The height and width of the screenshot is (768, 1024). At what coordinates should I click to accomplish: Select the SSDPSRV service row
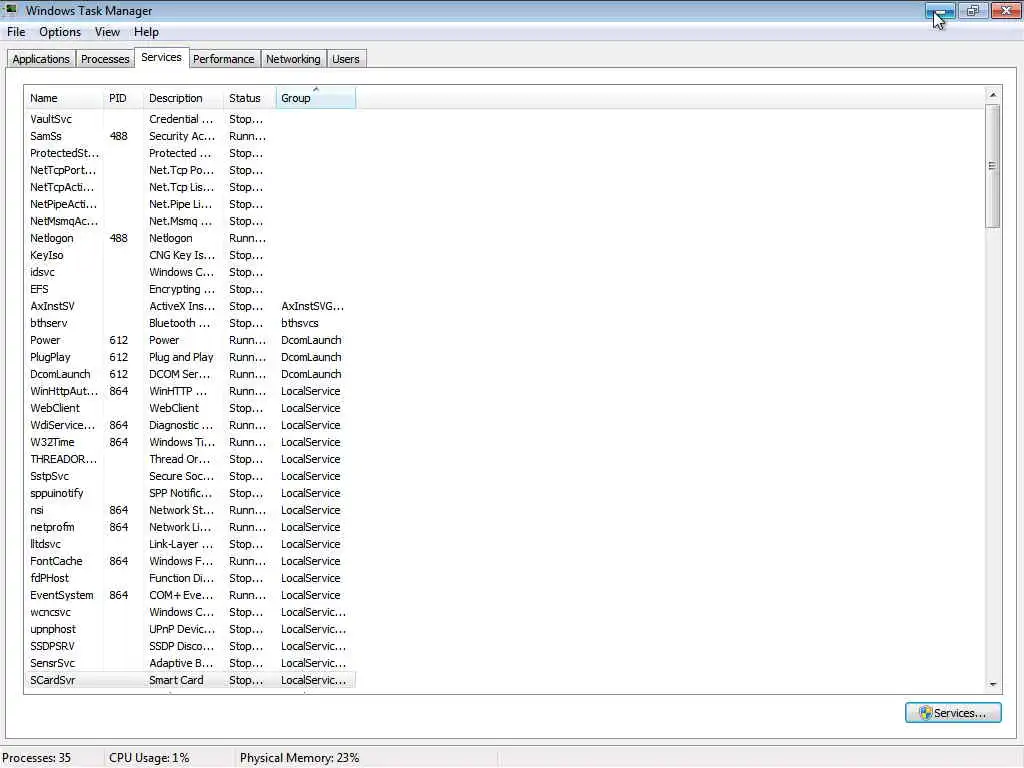[190, 645]
